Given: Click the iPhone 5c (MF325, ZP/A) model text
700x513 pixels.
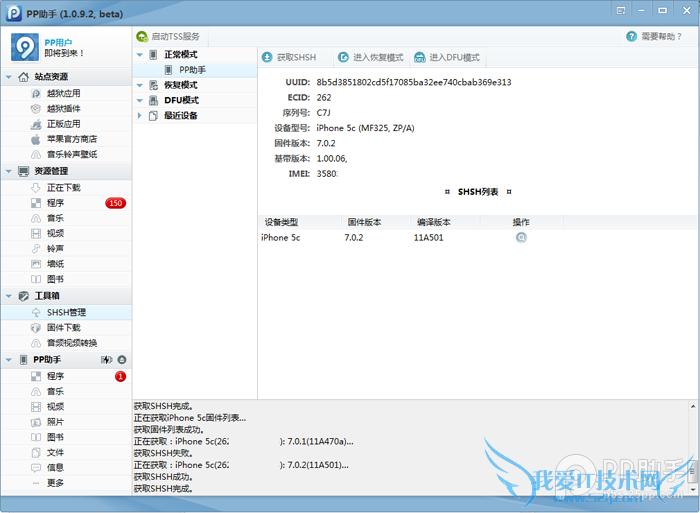Looking at the screenshot, I should click(365, 128).
